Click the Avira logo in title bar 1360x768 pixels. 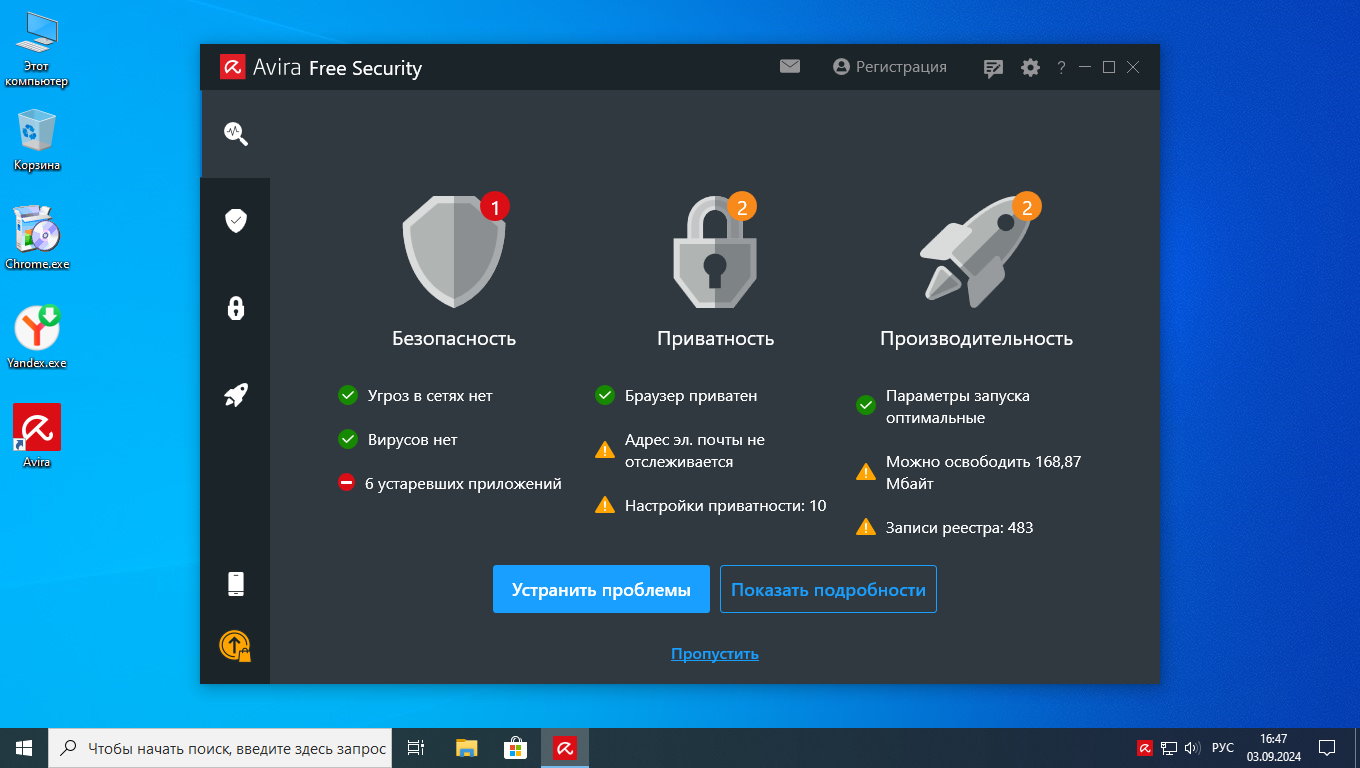233,67
